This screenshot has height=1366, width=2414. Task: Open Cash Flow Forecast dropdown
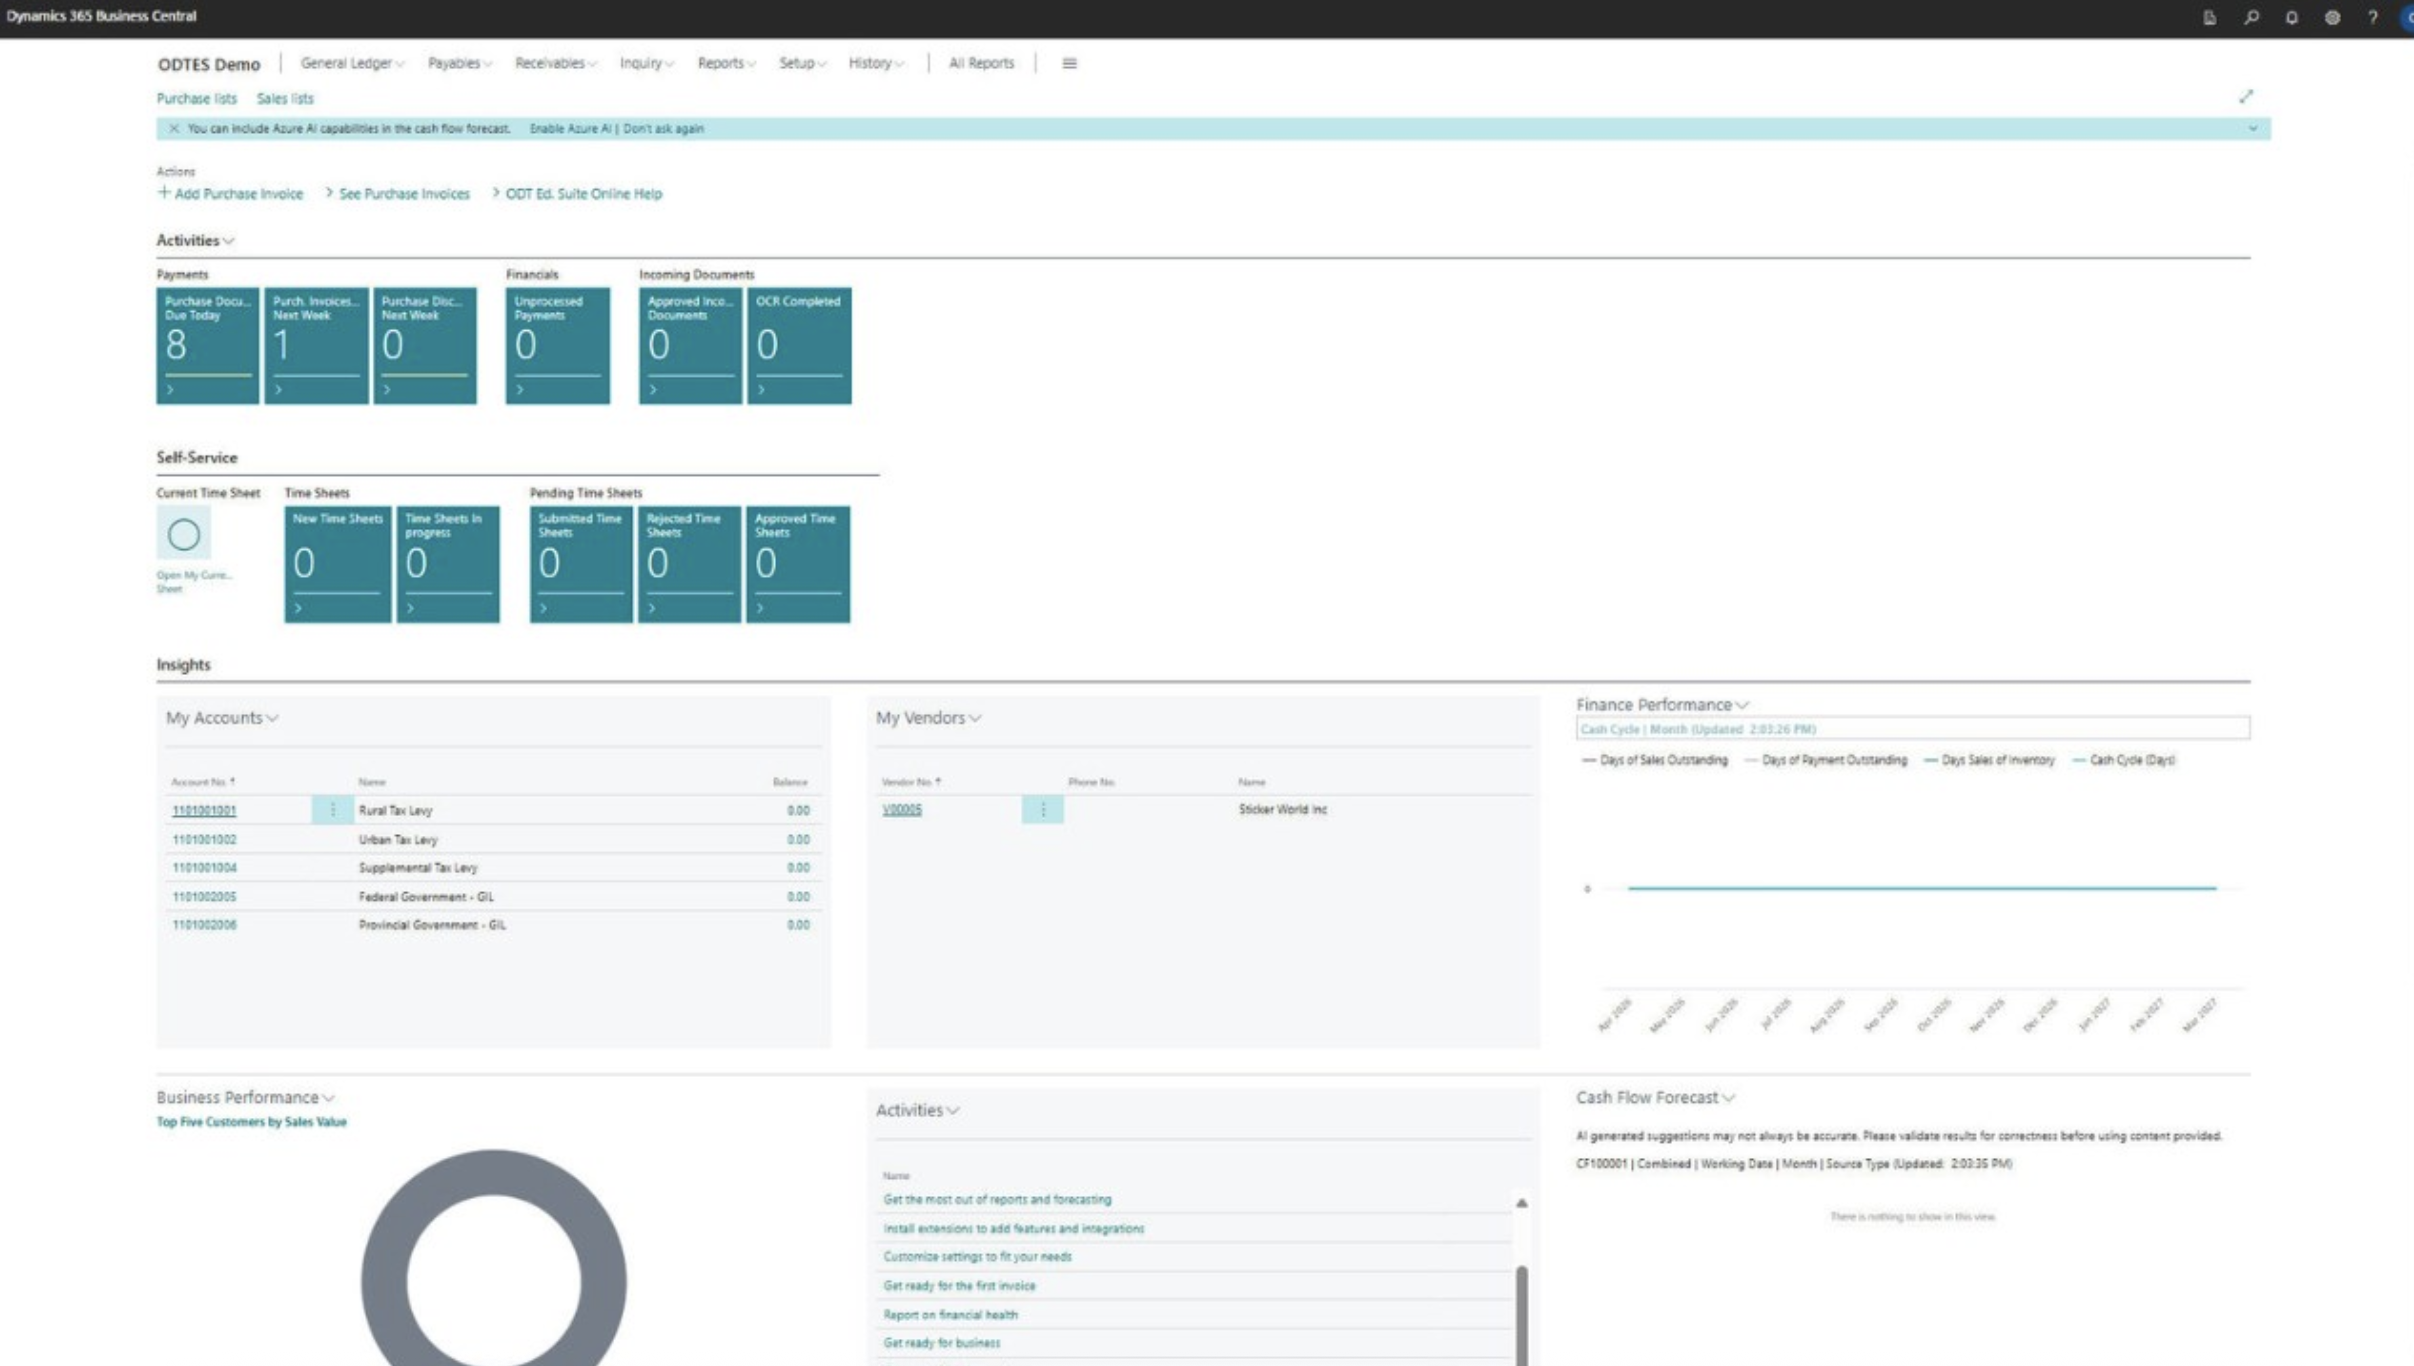[1656, 1097]
